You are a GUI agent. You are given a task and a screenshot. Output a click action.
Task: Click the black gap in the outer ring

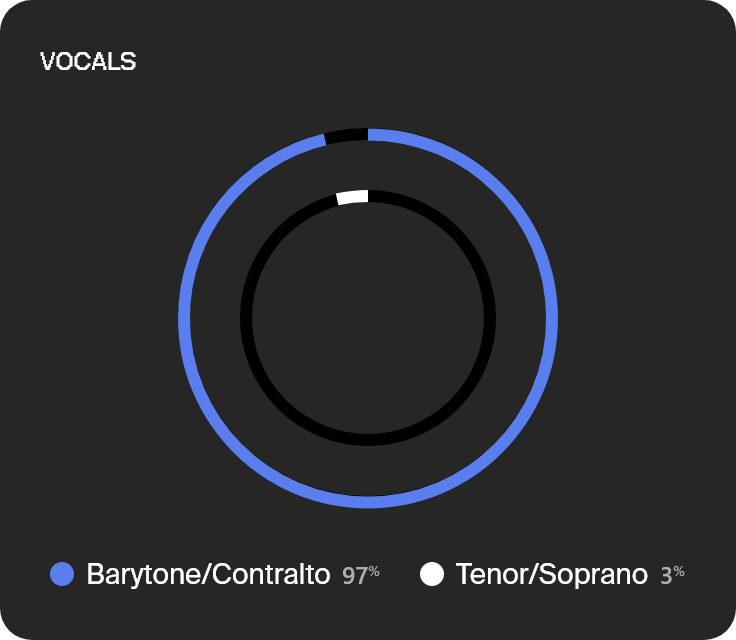point(346,135)
